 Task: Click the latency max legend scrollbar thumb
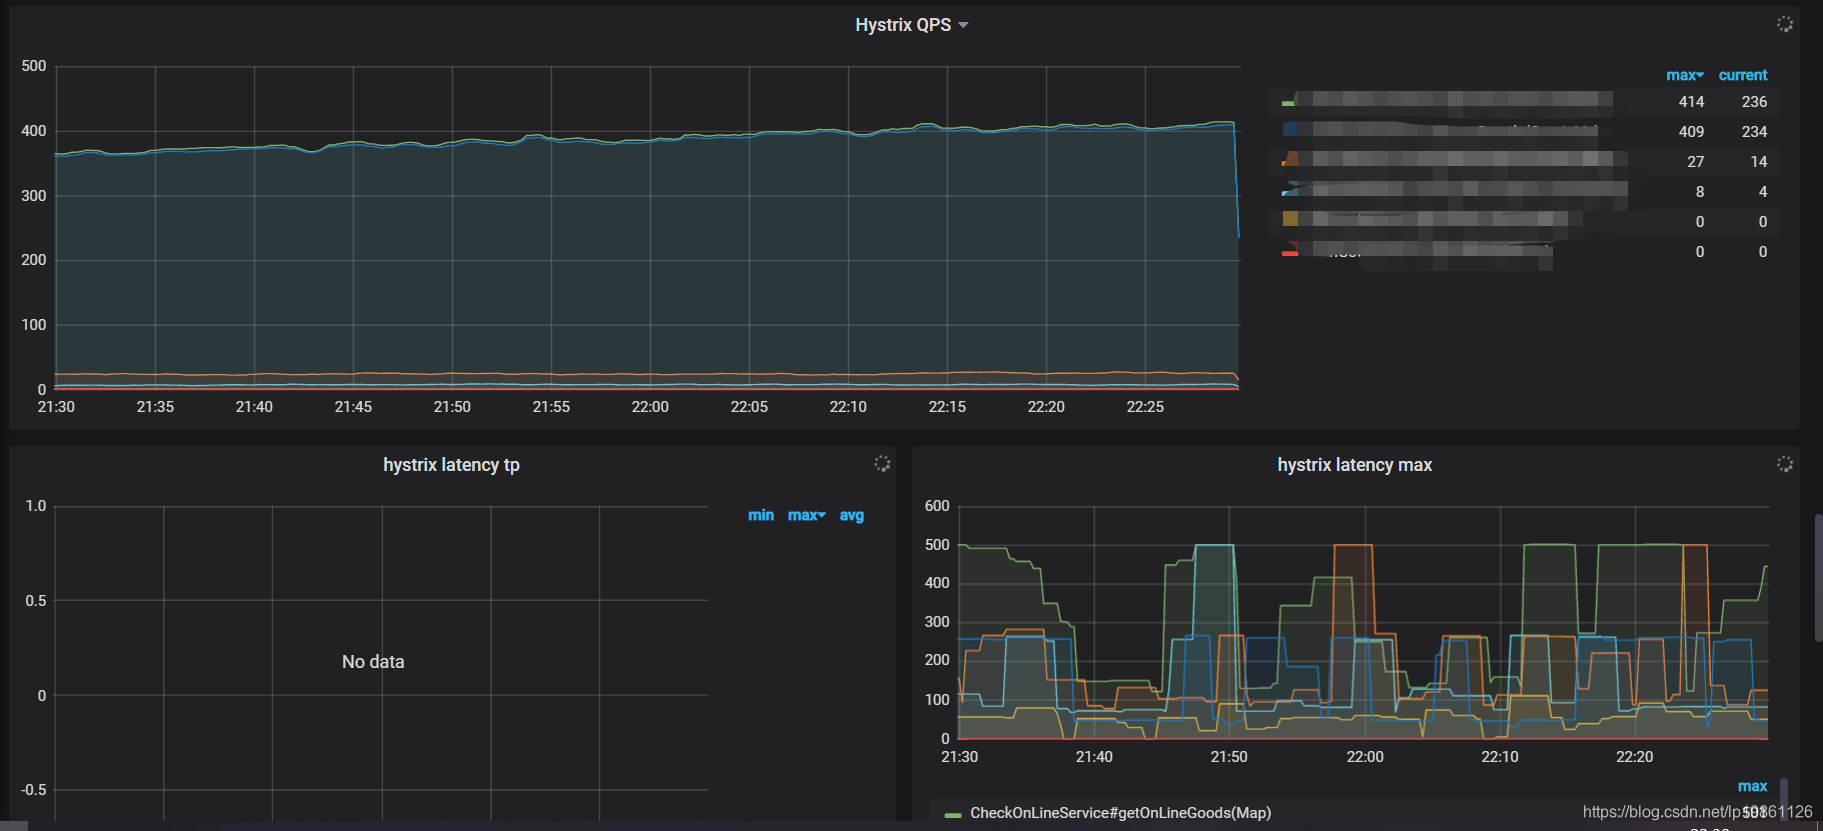[1783, 798]
